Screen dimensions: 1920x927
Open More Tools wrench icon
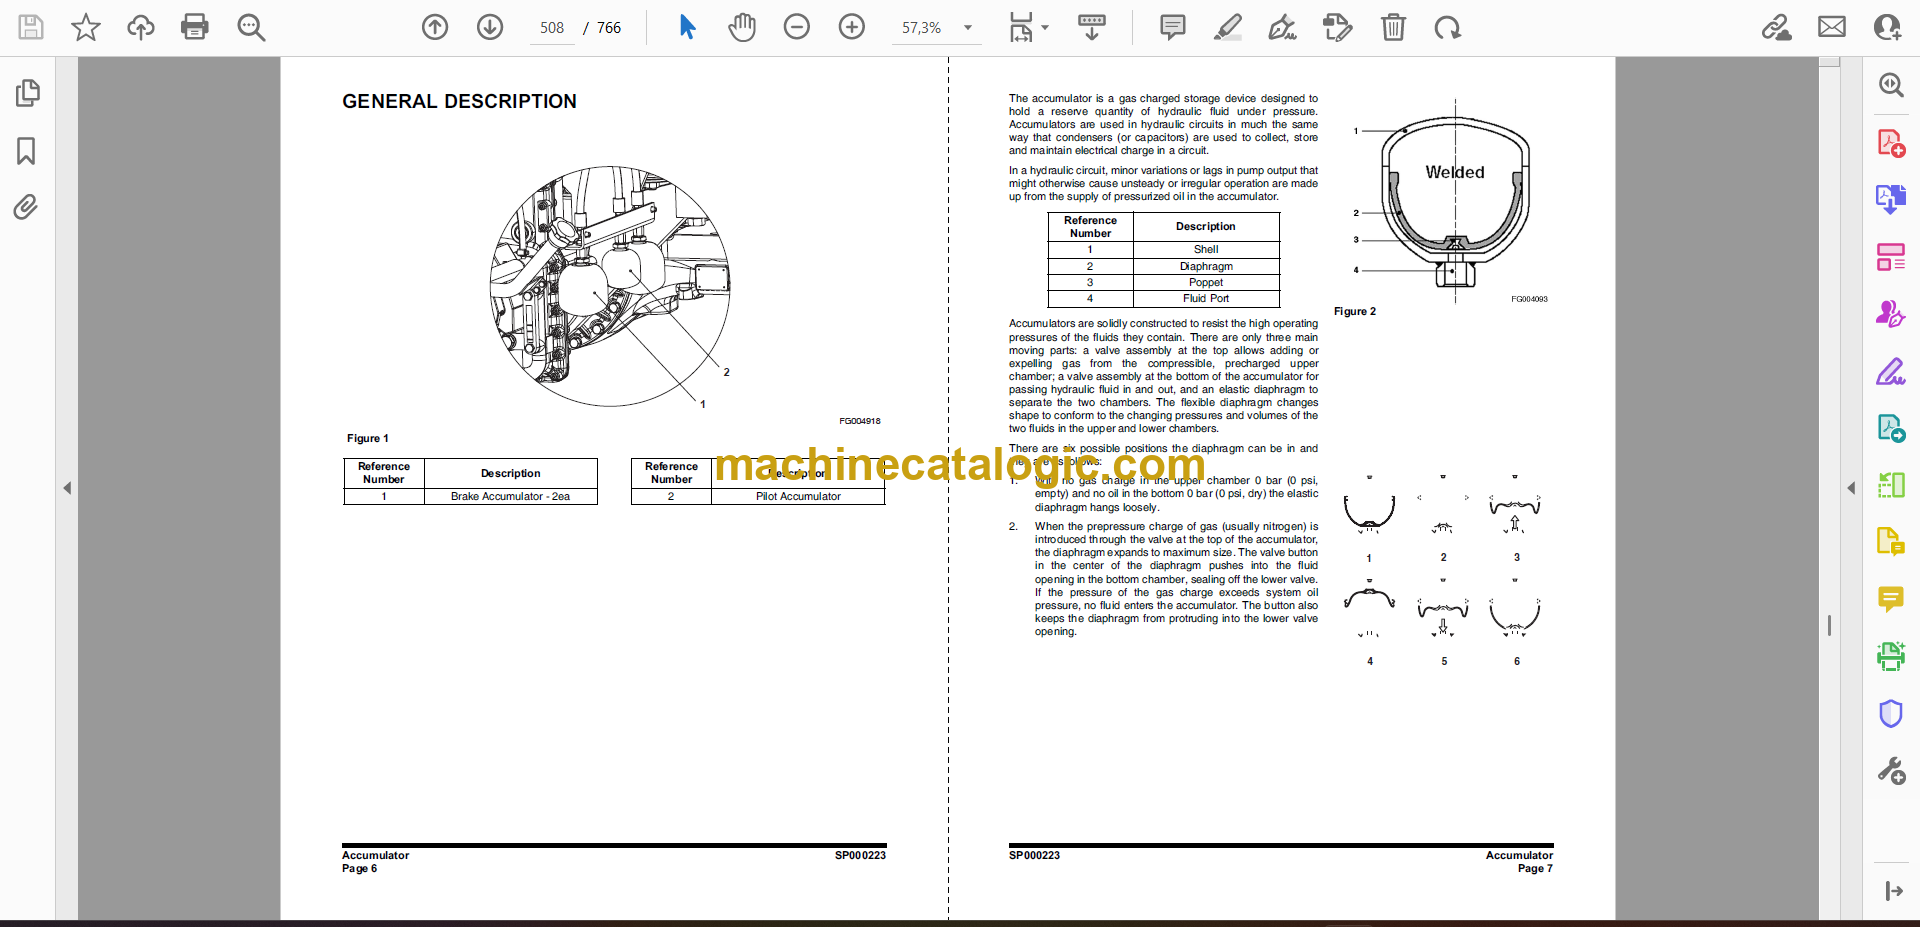coord(1891,771)
